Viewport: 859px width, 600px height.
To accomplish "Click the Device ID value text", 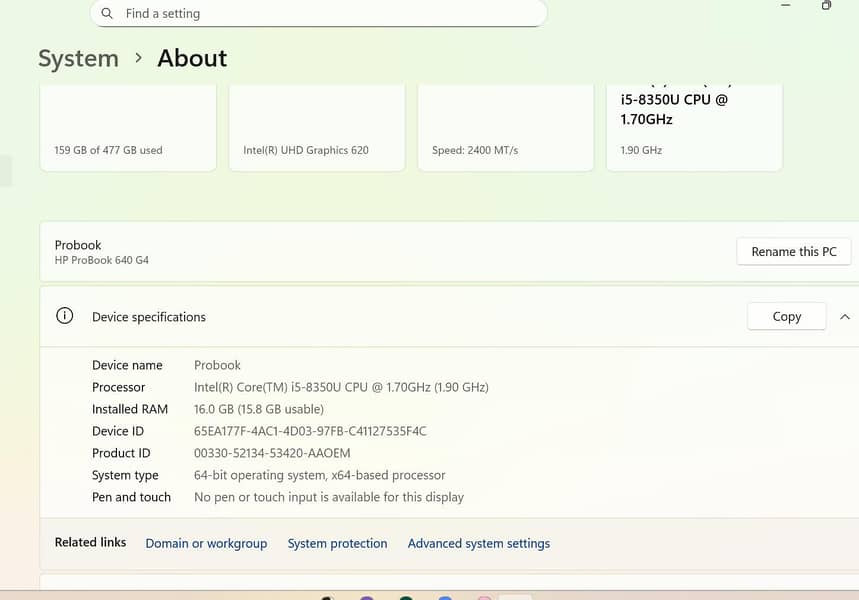I will pyautogui.click(x=310, y=431).
